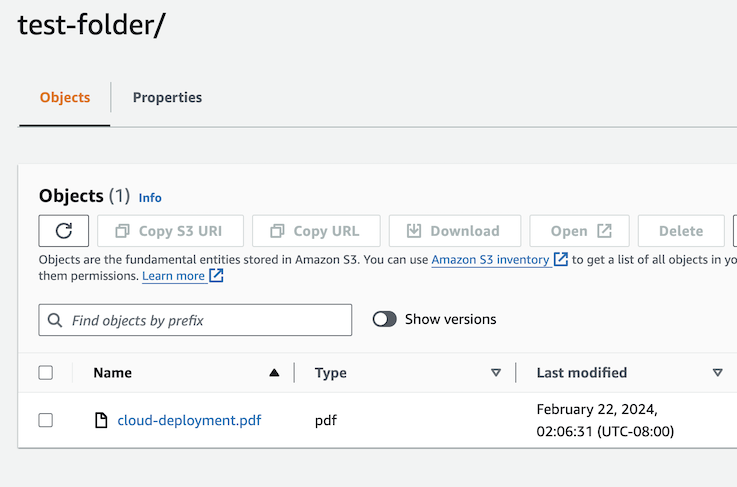This screenshot has height=487, width=737.
Task: Switch to the Properties tab
Action: coord(167,98)
